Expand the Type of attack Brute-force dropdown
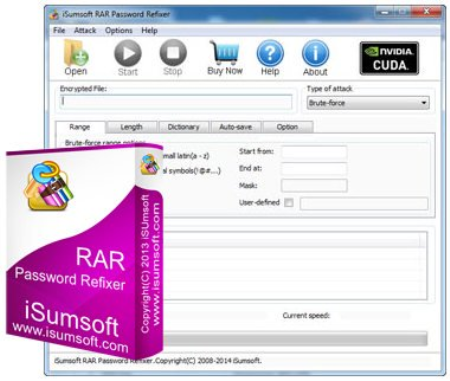450x381 pixels. (368, 103)
